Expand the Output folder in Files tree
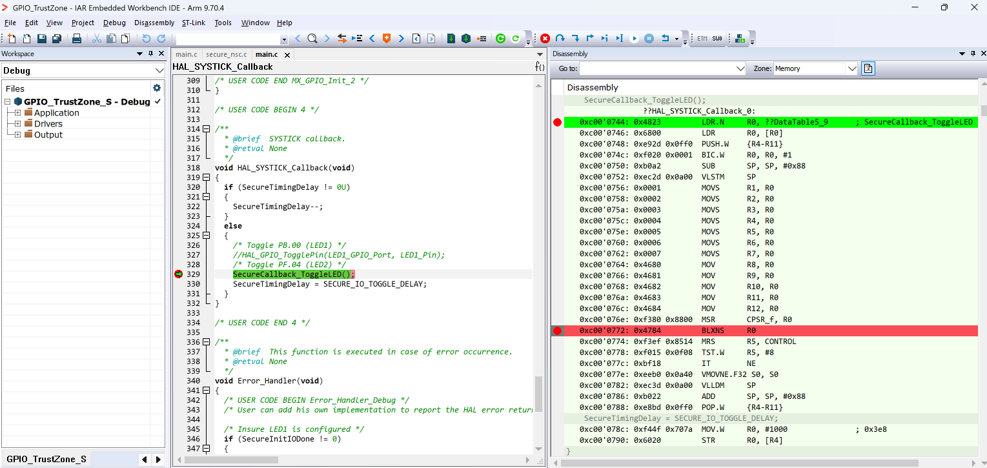The height and width of the screenshot is (468, 987). pos(18,135)
